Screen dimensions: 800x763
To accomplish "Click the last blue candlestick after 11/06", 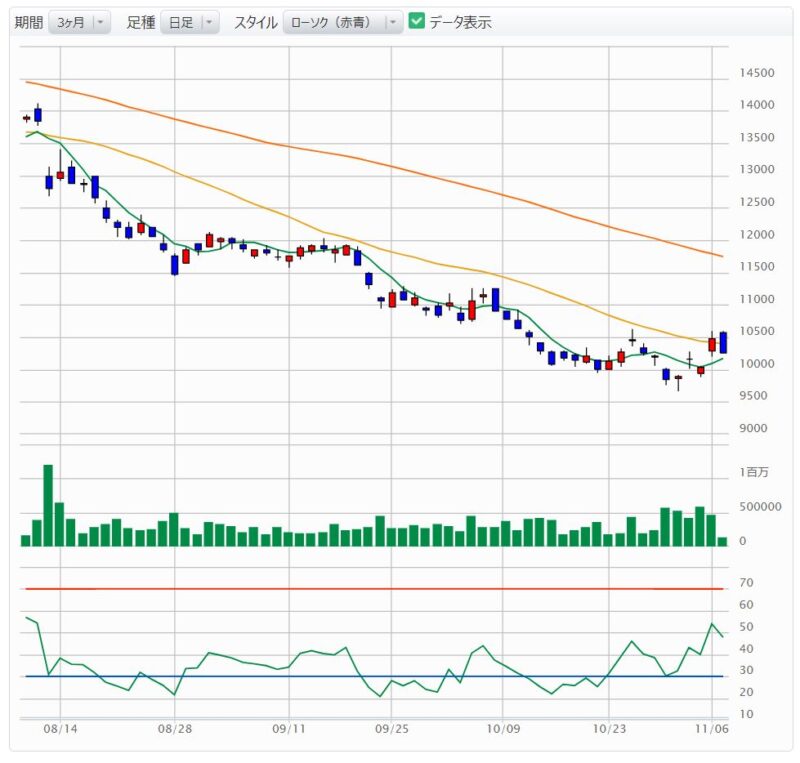I will (x=723, y=342).
